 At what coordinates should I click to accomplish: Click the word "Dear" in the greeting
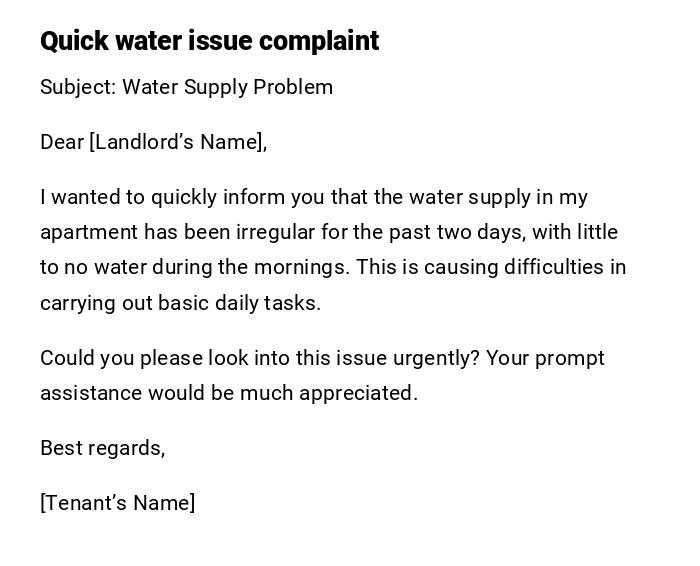[x=61, y=142]
